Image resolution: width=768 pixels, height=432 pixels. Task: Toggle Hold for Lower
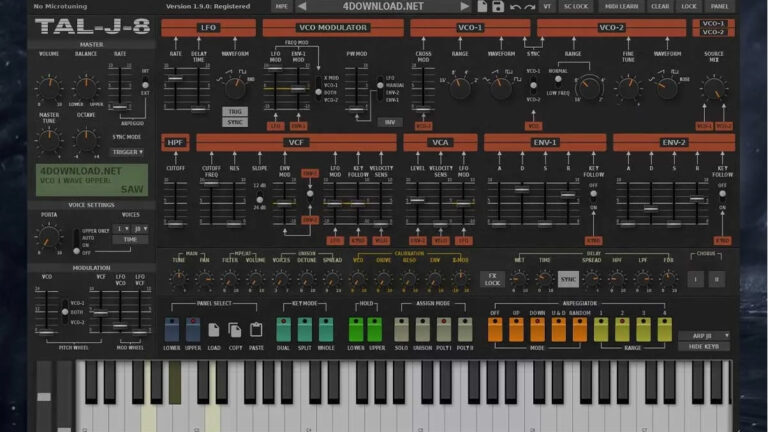click(x=356, y=329)
